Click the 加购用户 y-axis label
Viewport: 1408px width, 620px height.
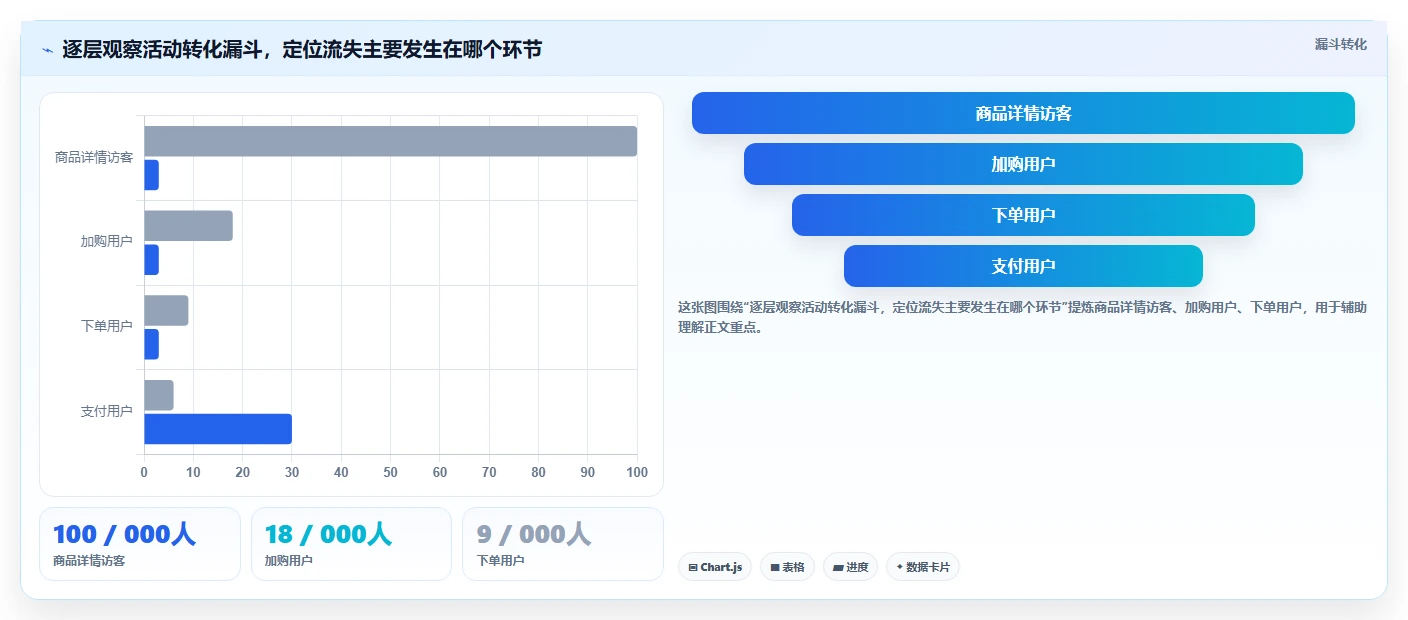(x=107, y=242)
